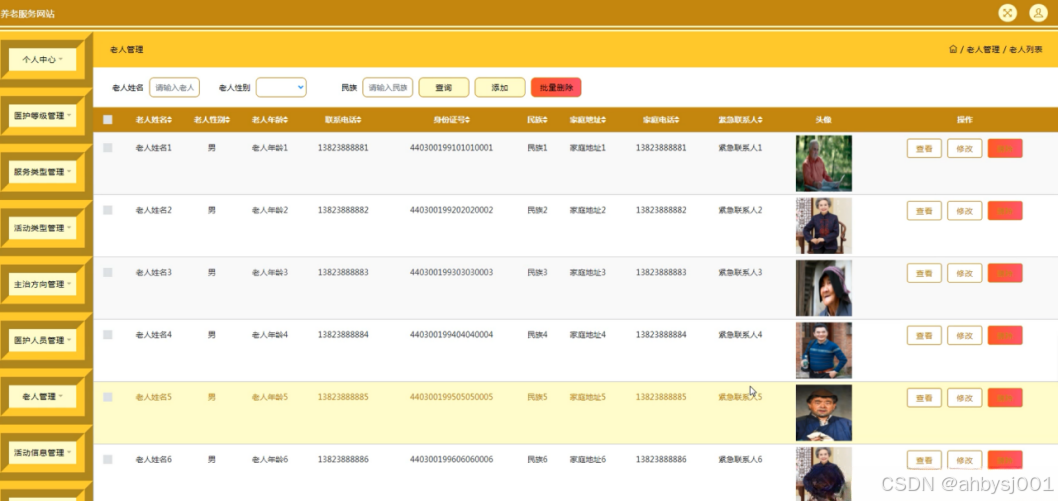Click the 紧急联系人2 cell
Viewport: 1058px width, 501px height.
[x=740, y=210]
